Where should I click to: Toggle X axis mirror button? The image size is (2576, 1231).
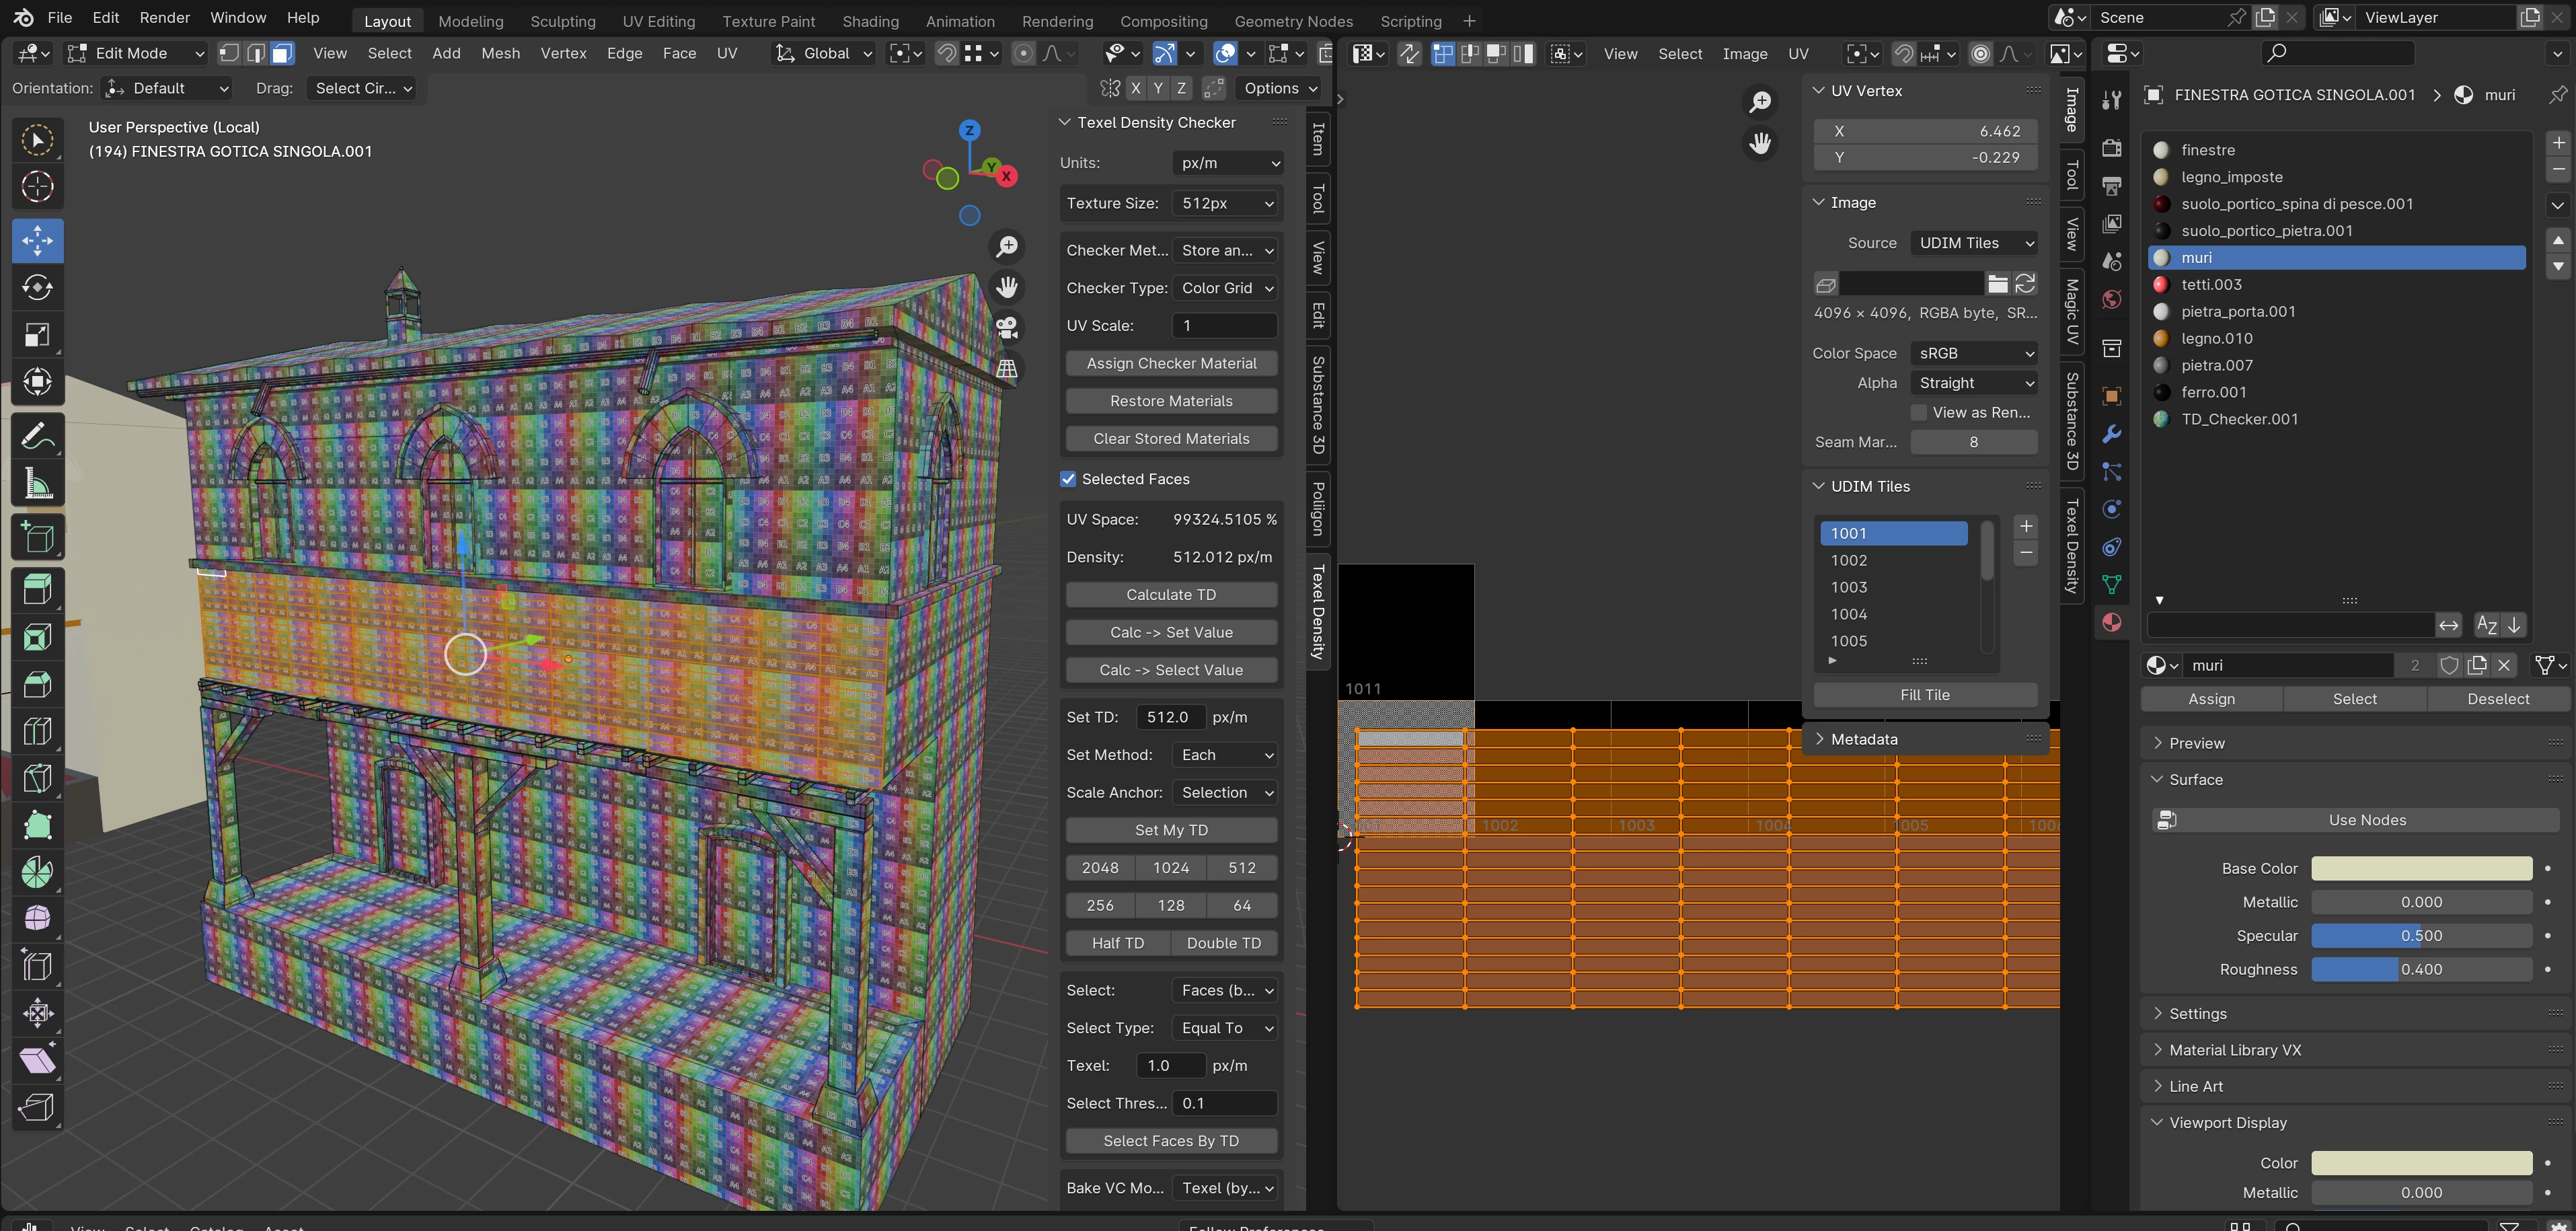click(x=1135, y=88)
